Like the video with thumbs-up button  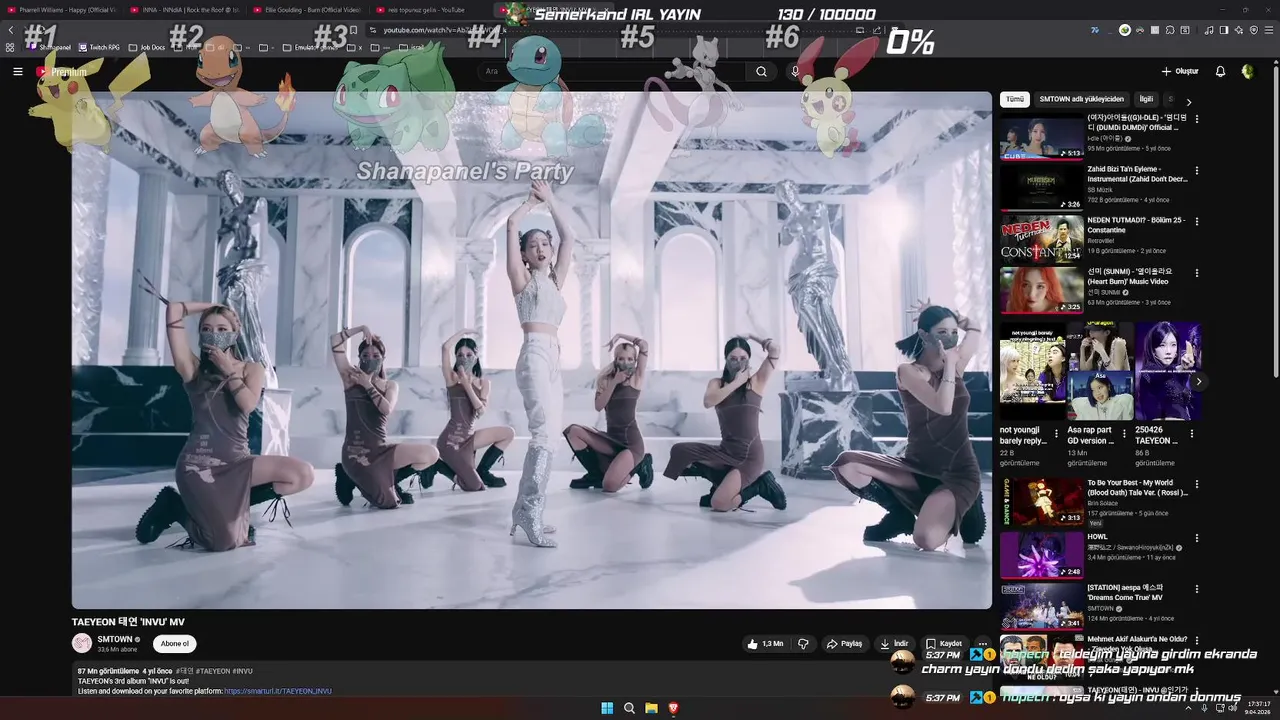(765, 644)
